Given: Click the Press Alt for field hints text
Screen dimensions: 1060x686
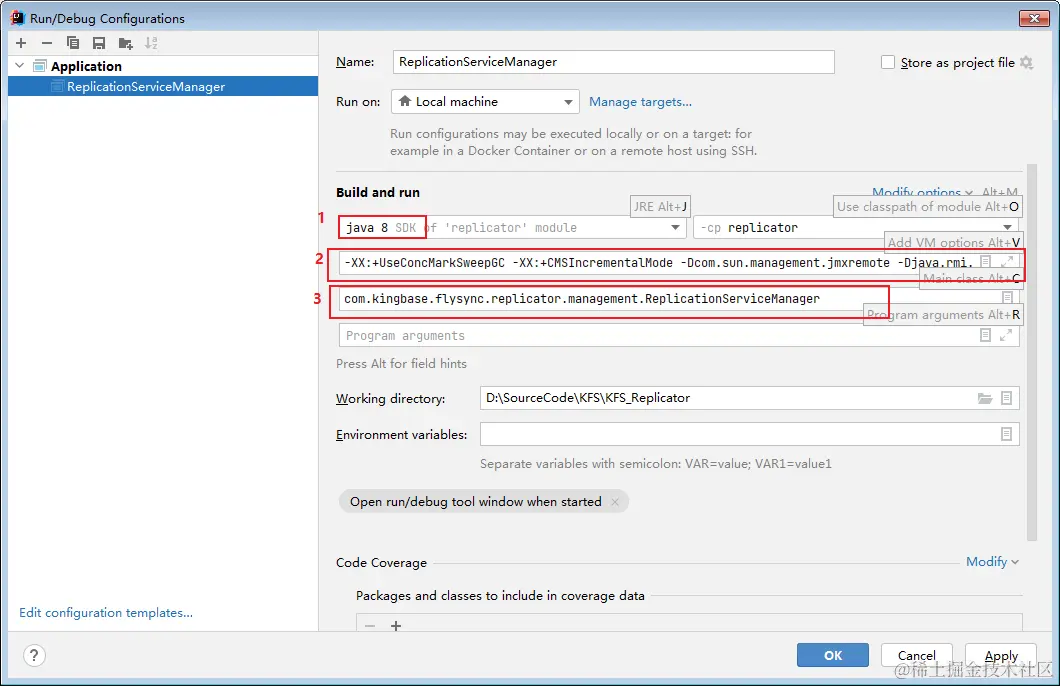Looking at the screenshot, I should 402,364.
